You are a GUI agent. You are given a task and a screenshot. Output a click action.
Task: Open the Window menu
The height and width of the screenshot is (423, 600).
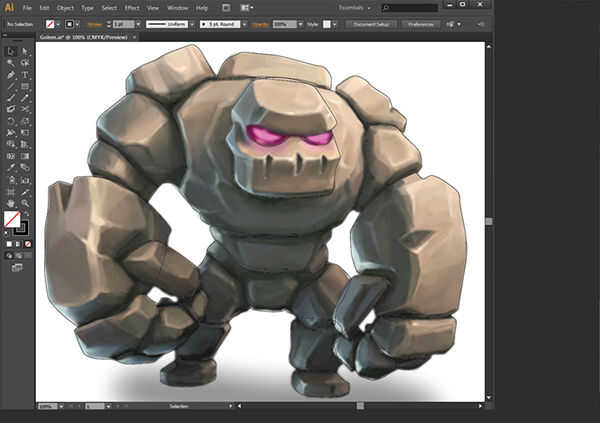(178, 8)
